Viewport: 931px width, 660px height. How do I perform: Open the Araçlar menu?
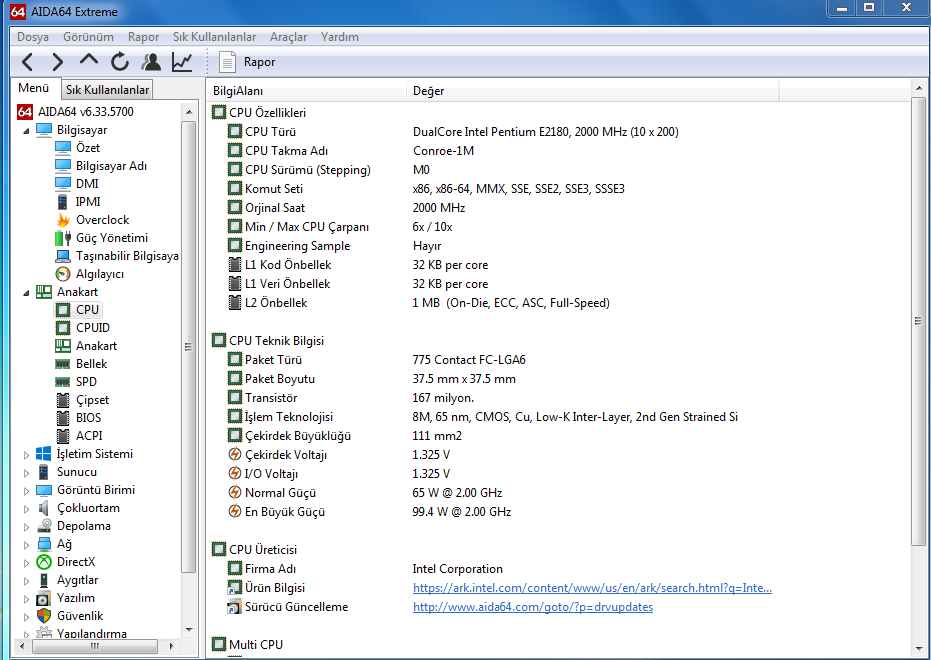tap(289, 37)
